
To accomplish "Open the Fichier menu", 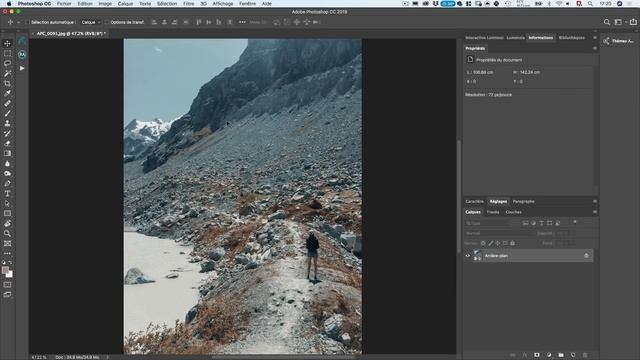I will (x=64, y=4).
